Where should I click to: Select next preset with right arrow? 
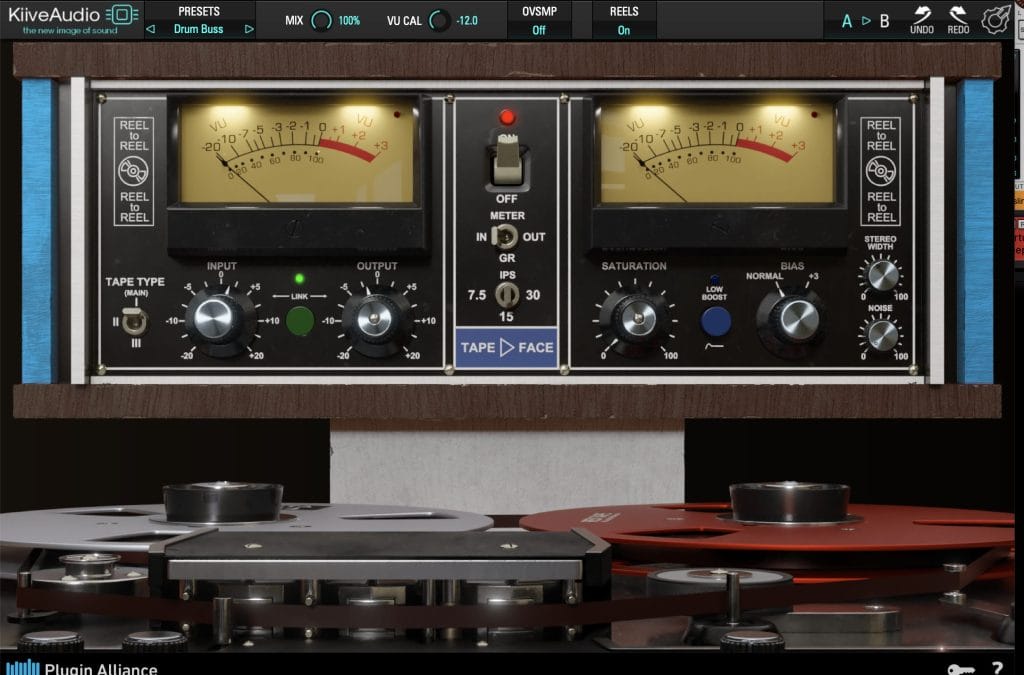click(x=249, y=29)
